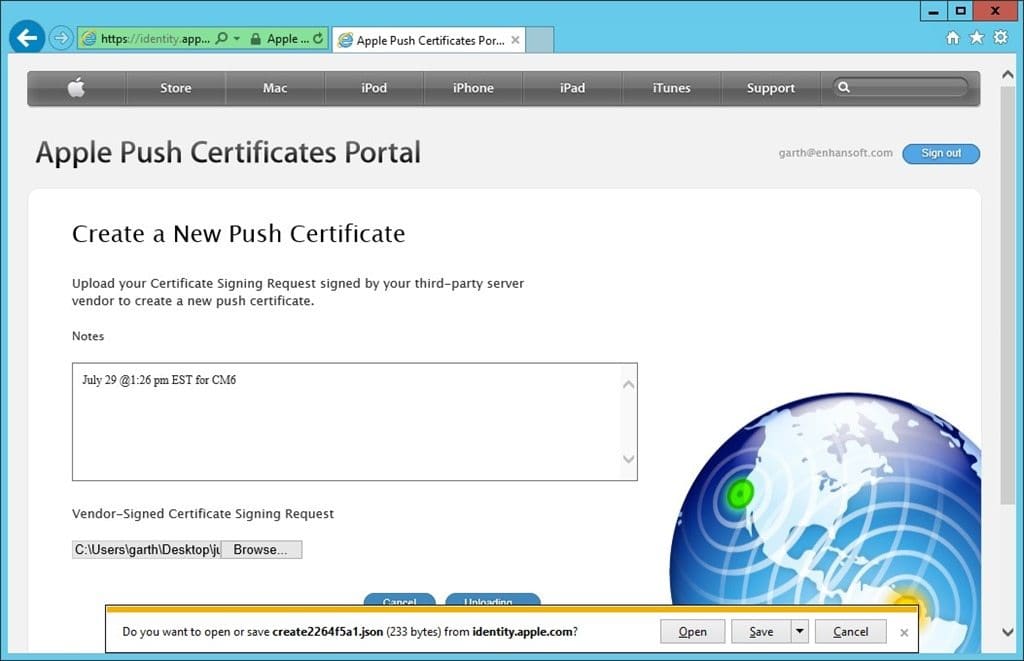Expand the Save options dropdown arrow
This screenshot has width=1024, height=661.
[800, 632]
